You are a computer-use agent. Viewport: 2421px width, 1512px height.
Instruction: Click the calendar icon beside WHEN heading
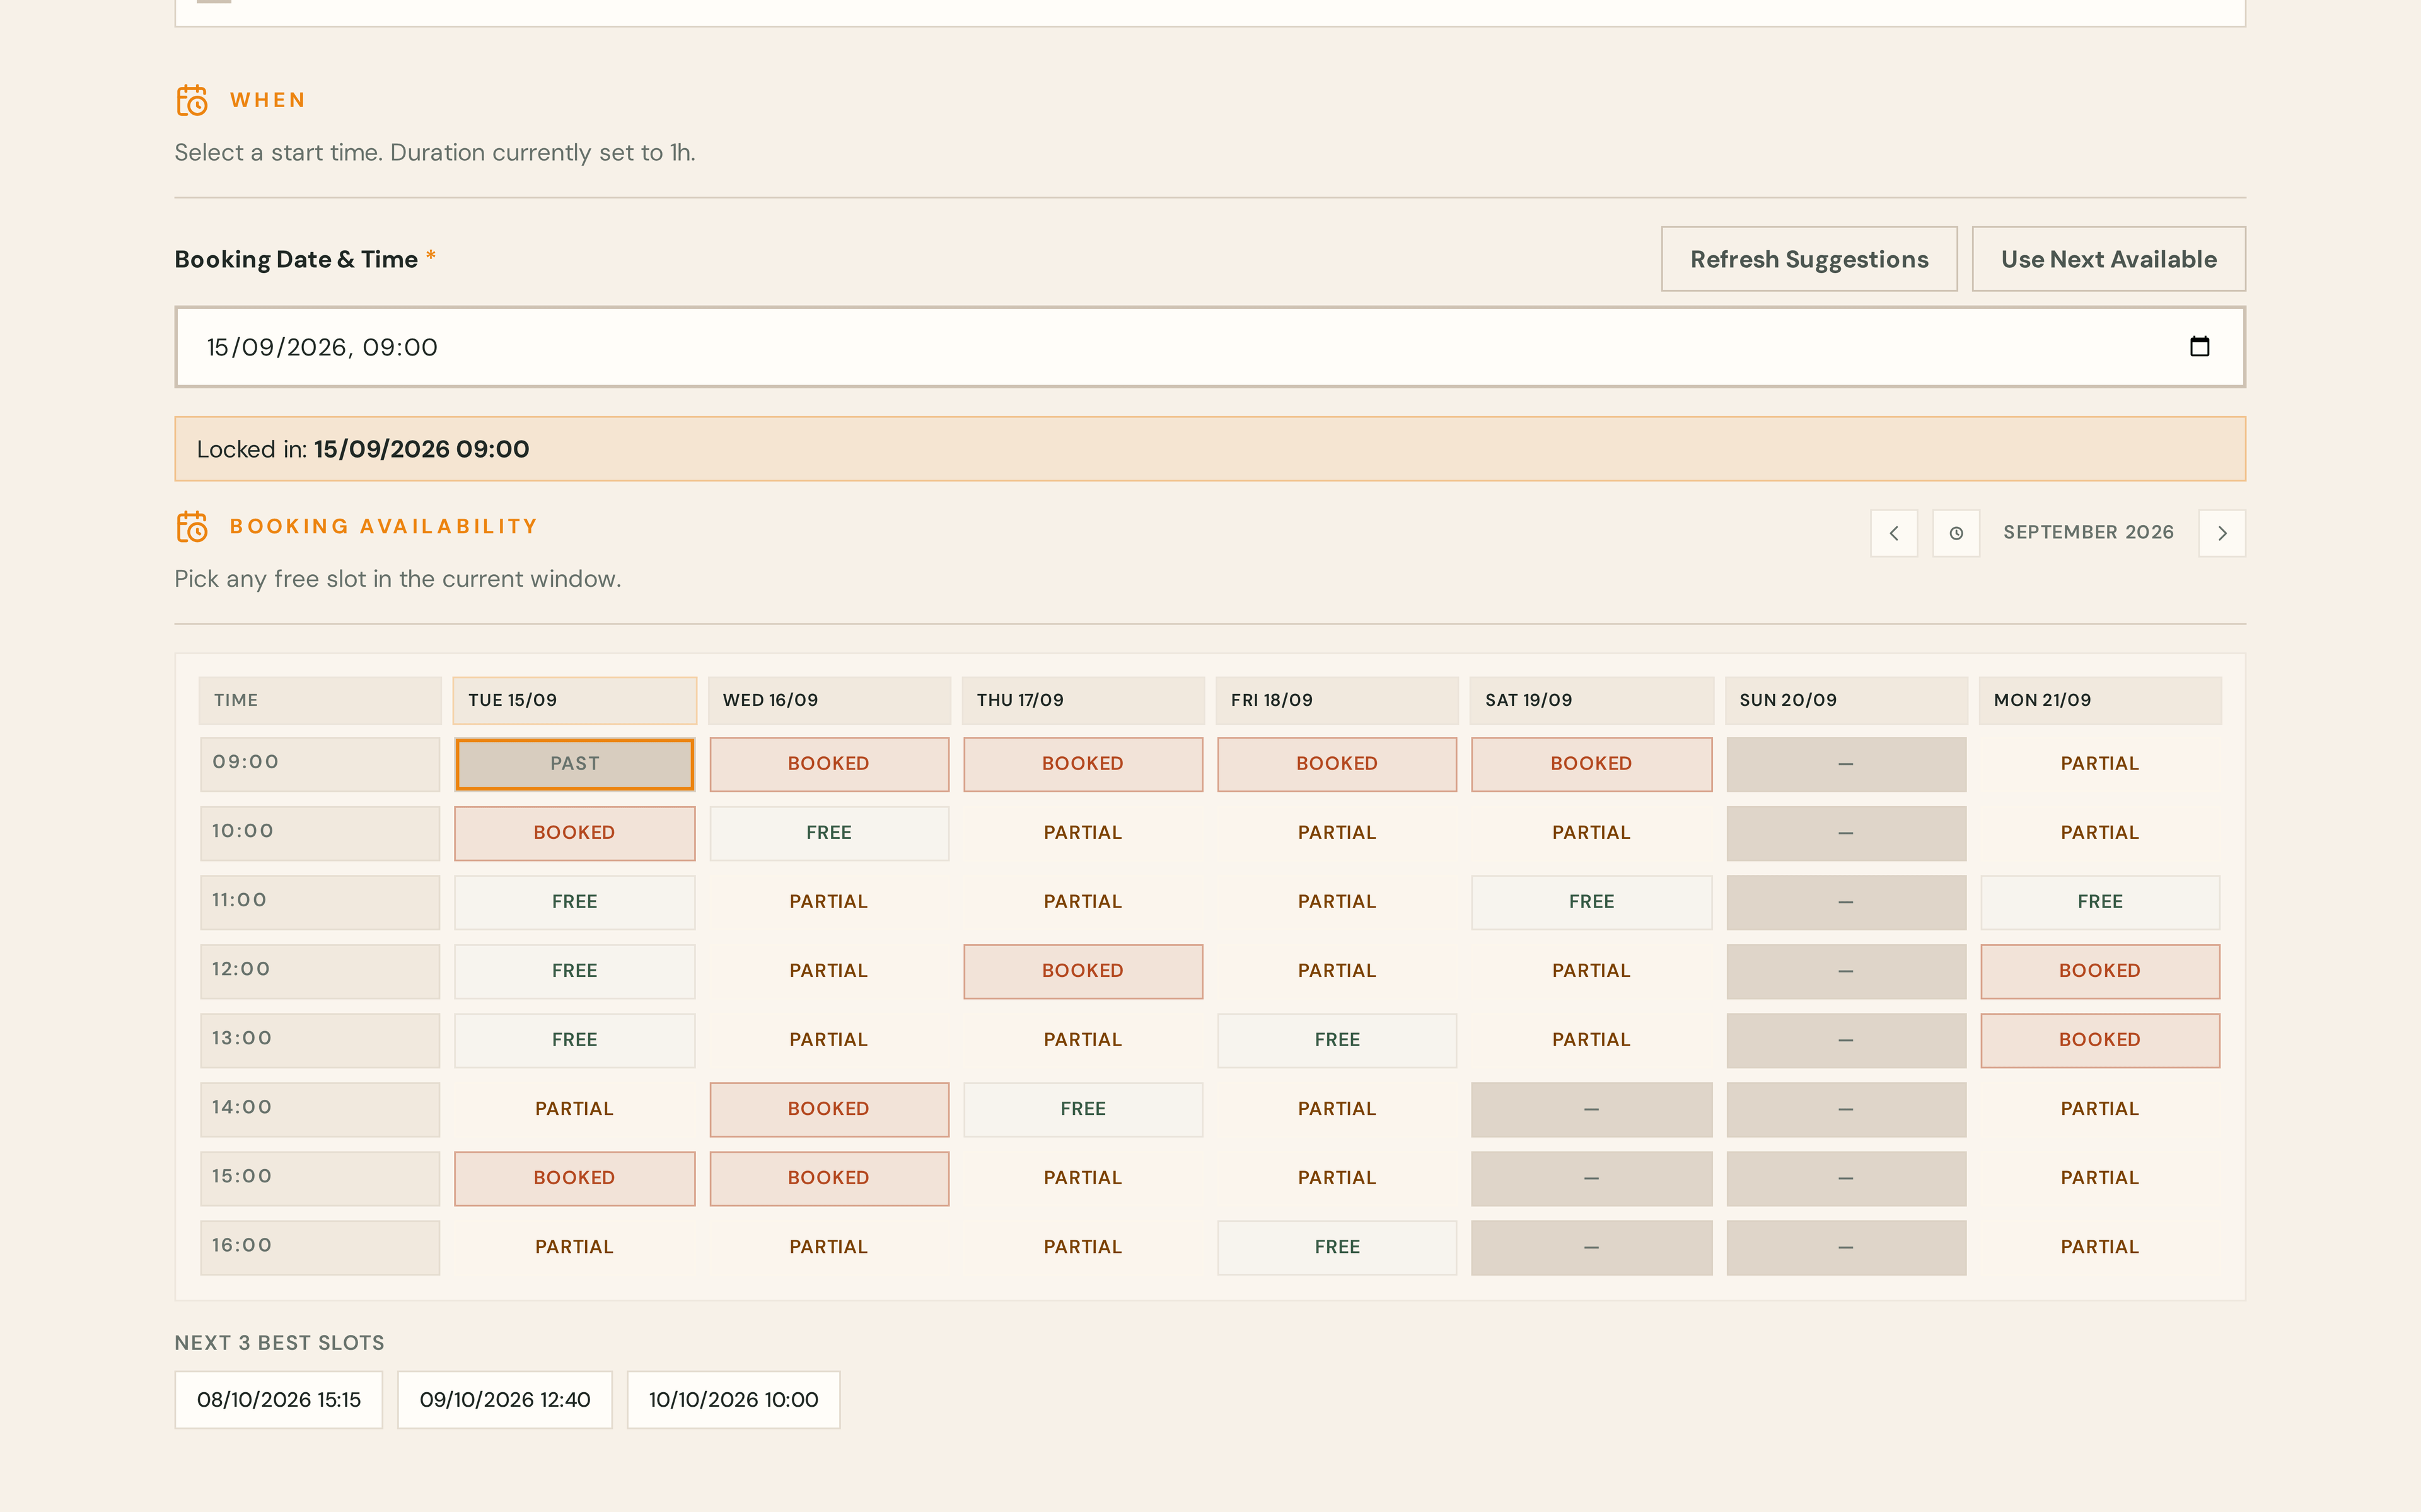click(x=192, y=100)
